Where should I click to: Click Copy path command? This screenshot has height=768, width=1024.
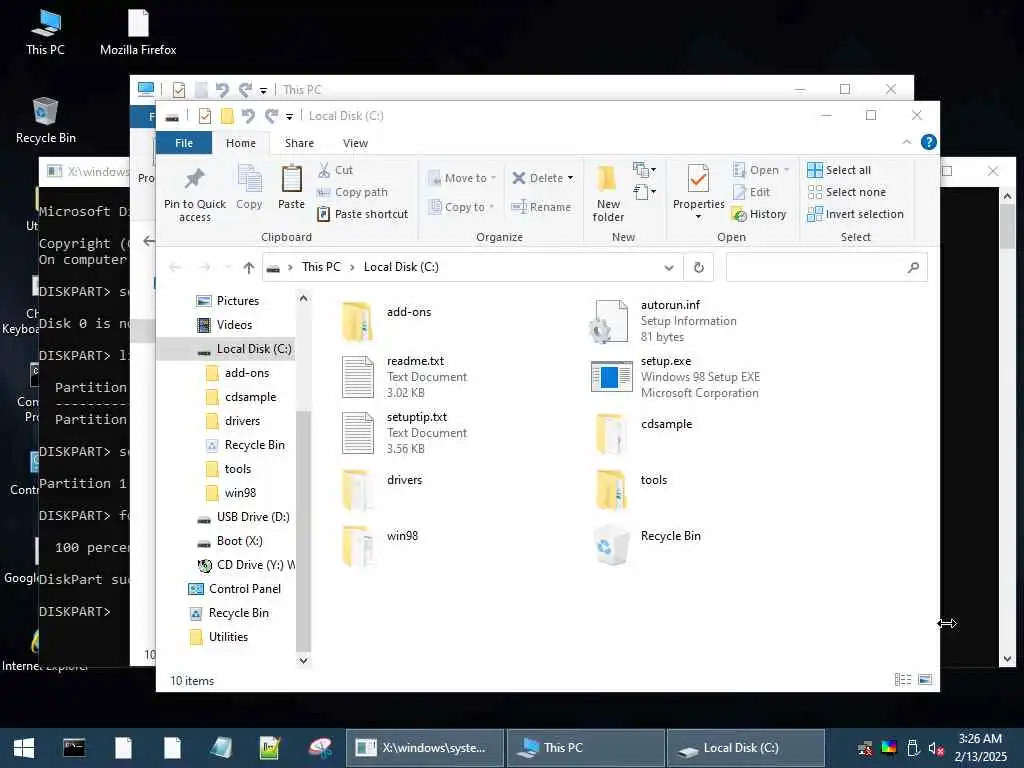point(352,192)
